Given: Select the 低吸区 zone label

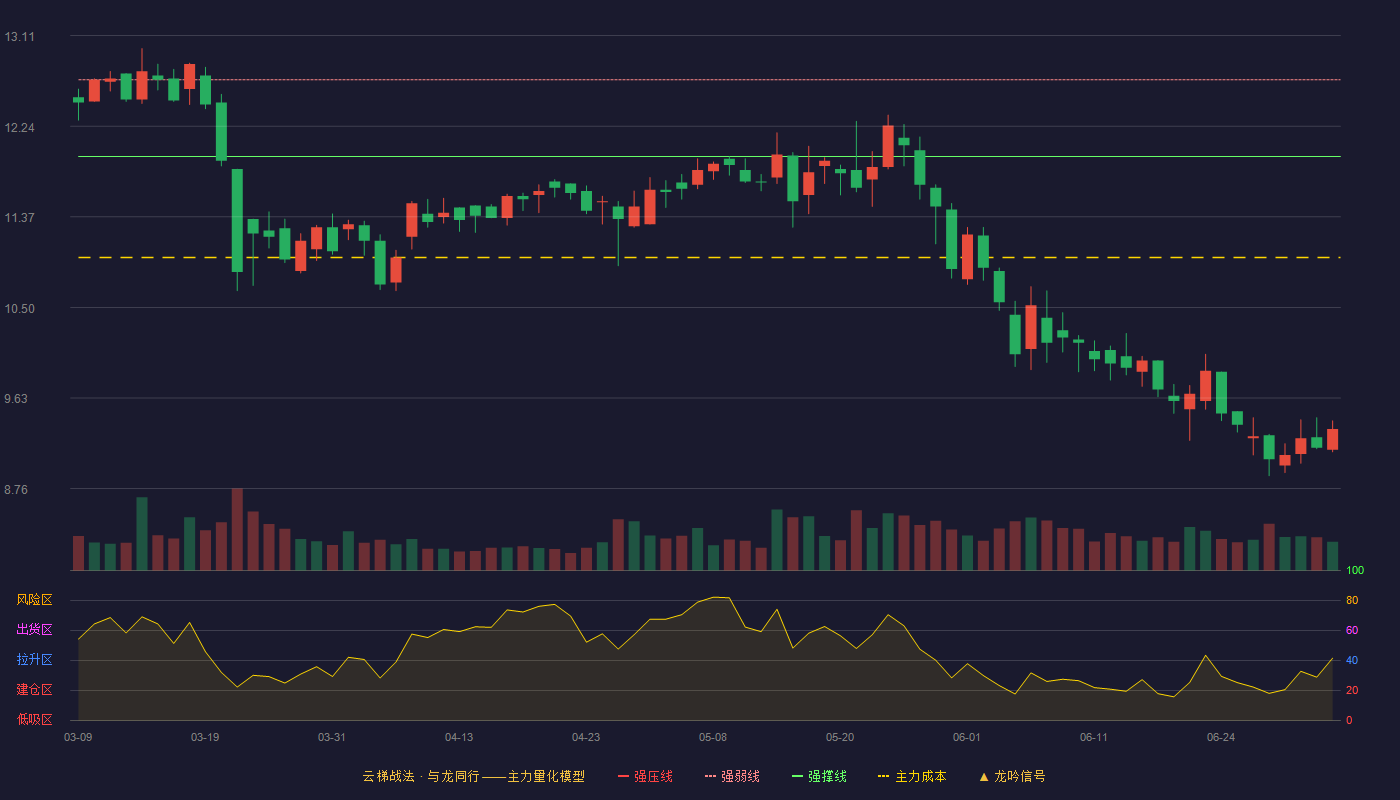Looking at the screenshot, I should pos(34,720).
